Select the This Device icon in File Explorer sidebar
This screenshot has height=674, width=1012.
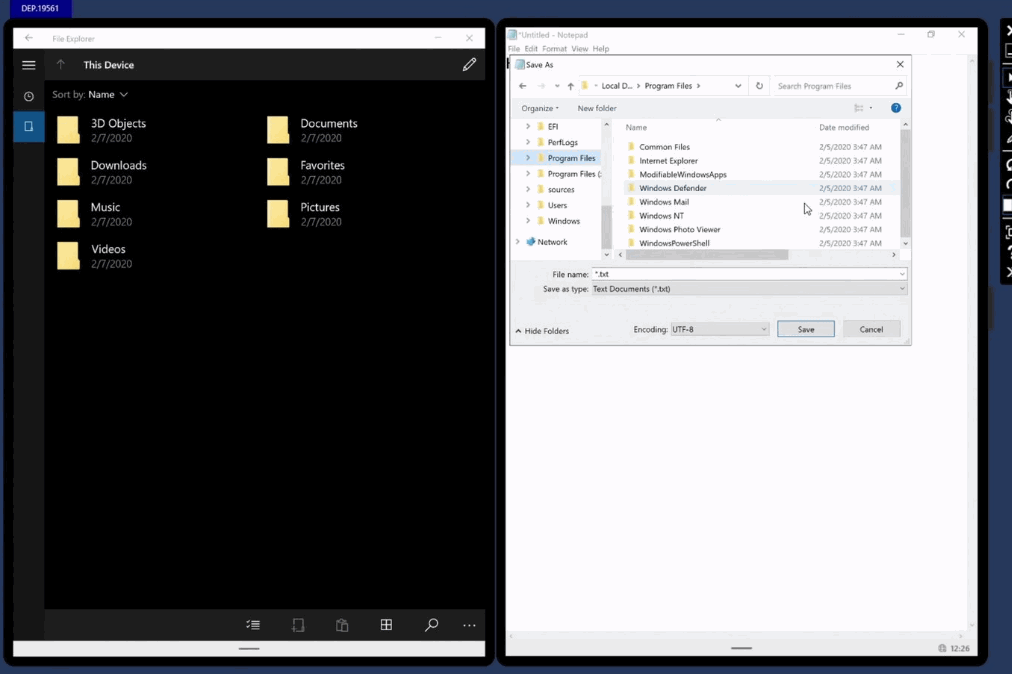(28, 127)
